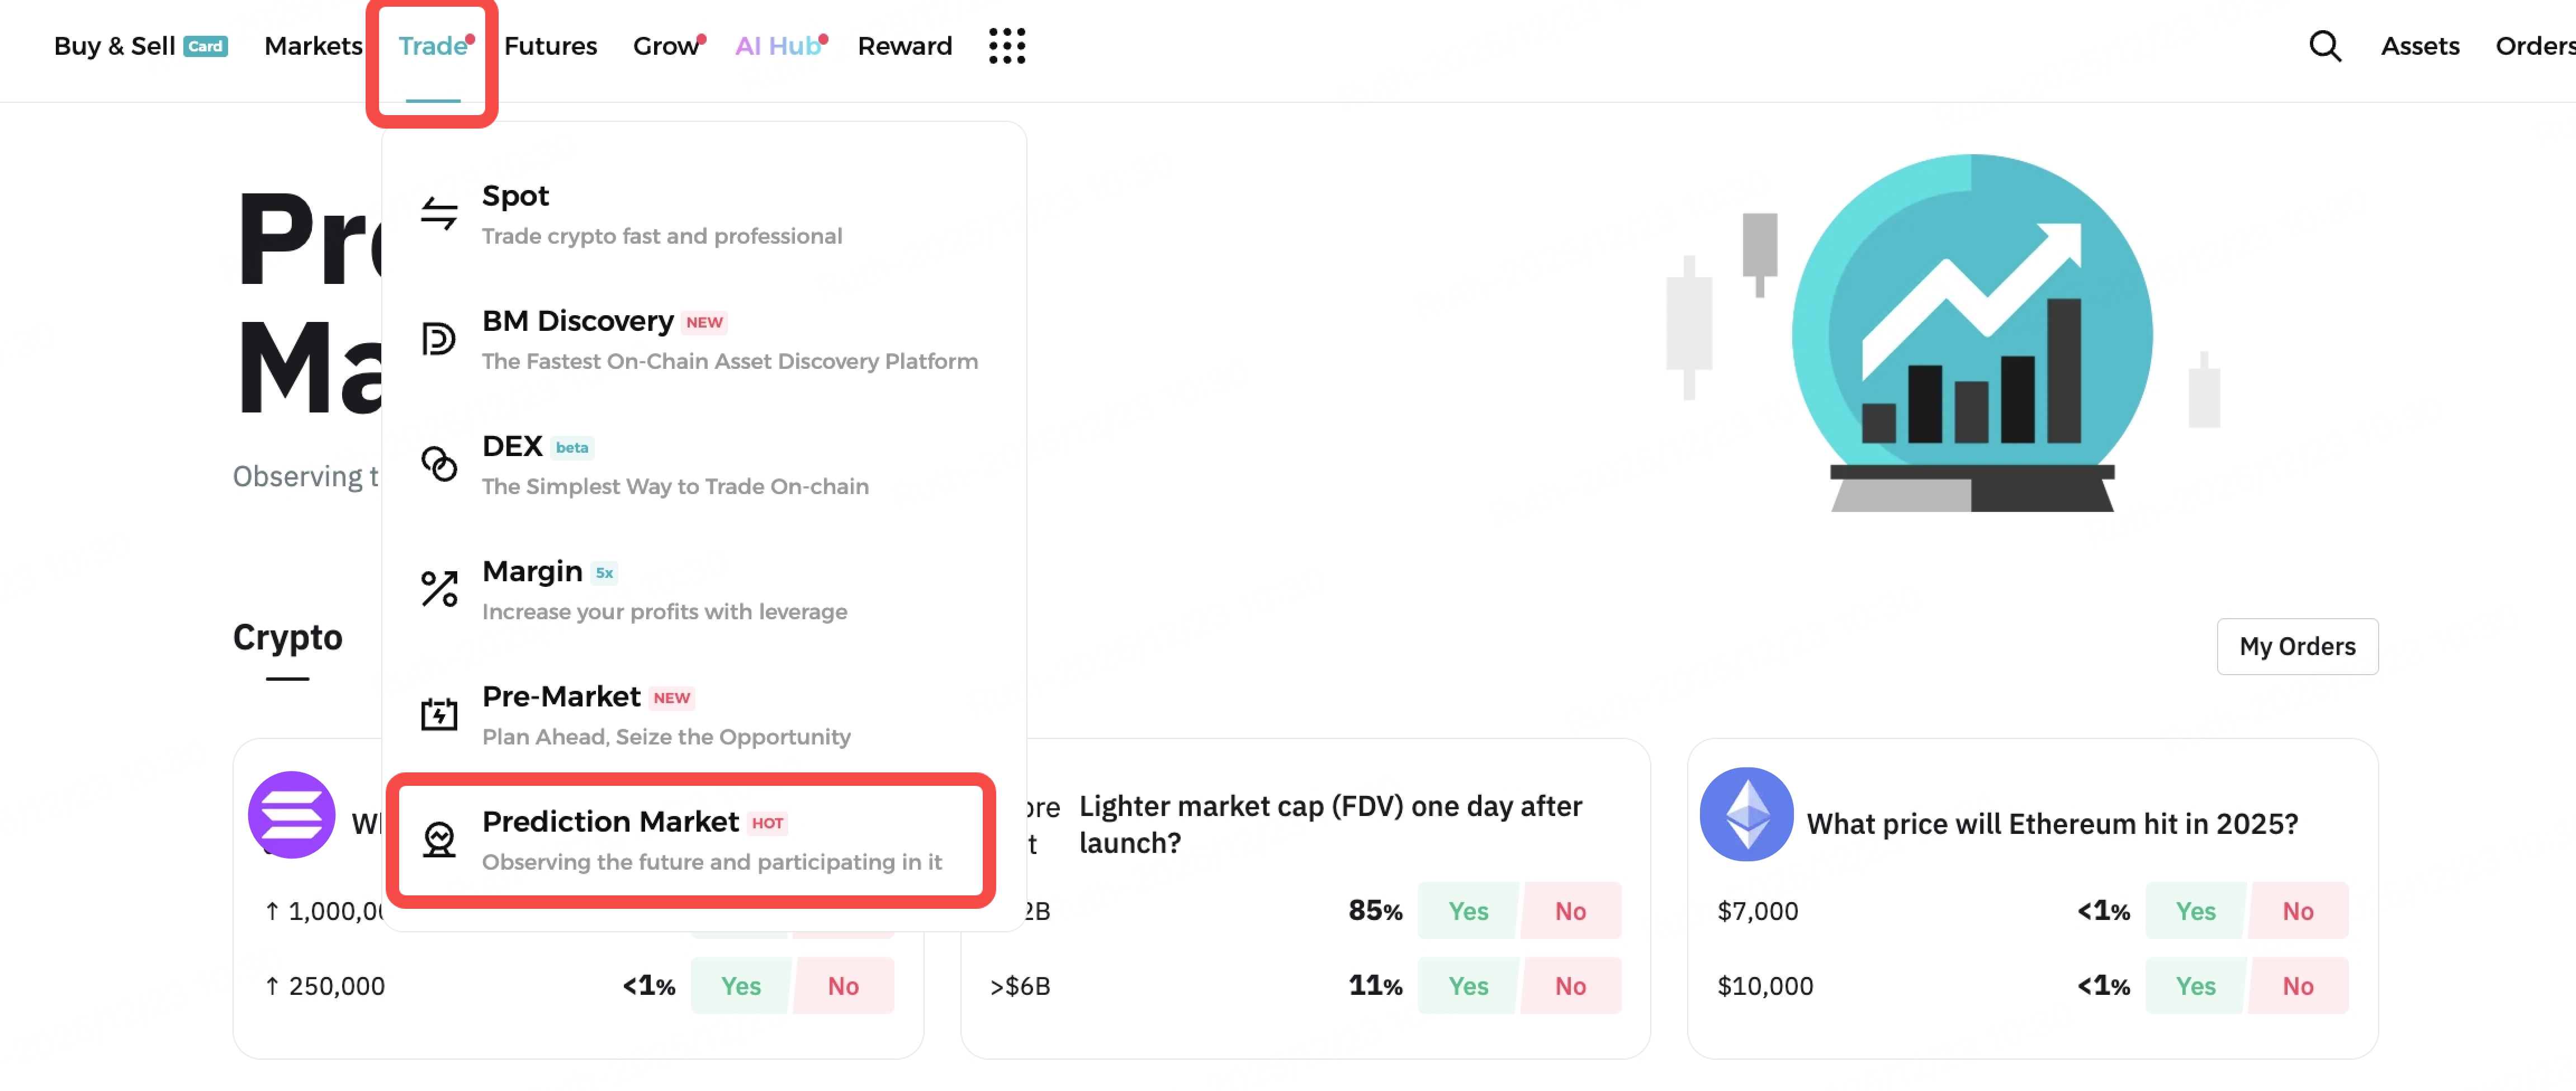Viewport: 2576px width, 1091px height.
Task: Click the NEW badge next to Pre-Market
Action: click(671, 698)
